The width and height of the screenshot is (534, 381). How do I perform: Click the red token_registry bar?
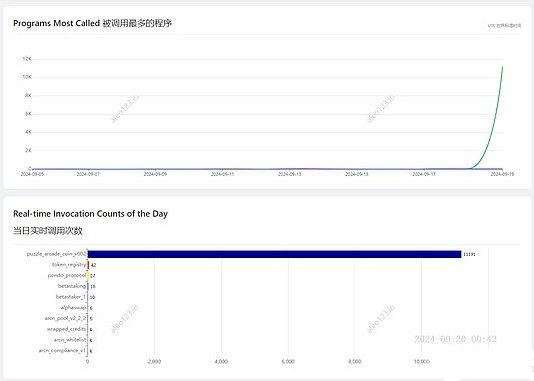[88, 265]
